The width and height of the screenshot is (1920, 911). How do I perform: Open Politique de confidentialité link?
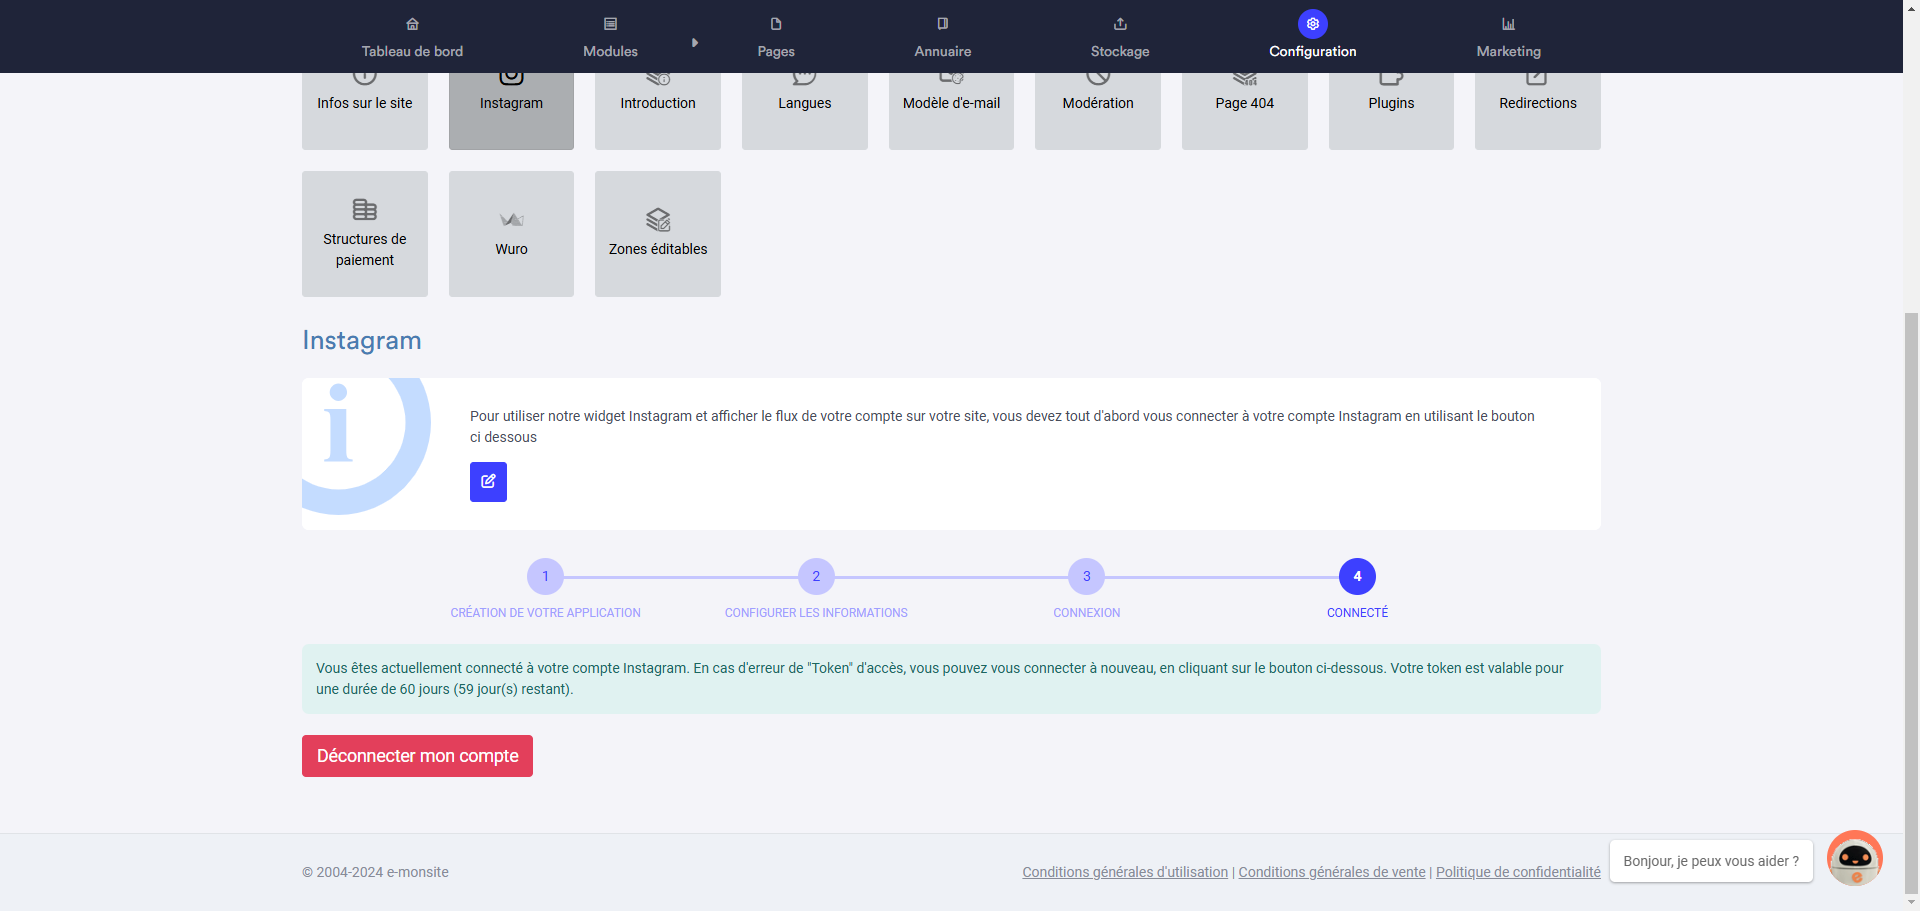pyautogui.click(x=1518, y=872)
